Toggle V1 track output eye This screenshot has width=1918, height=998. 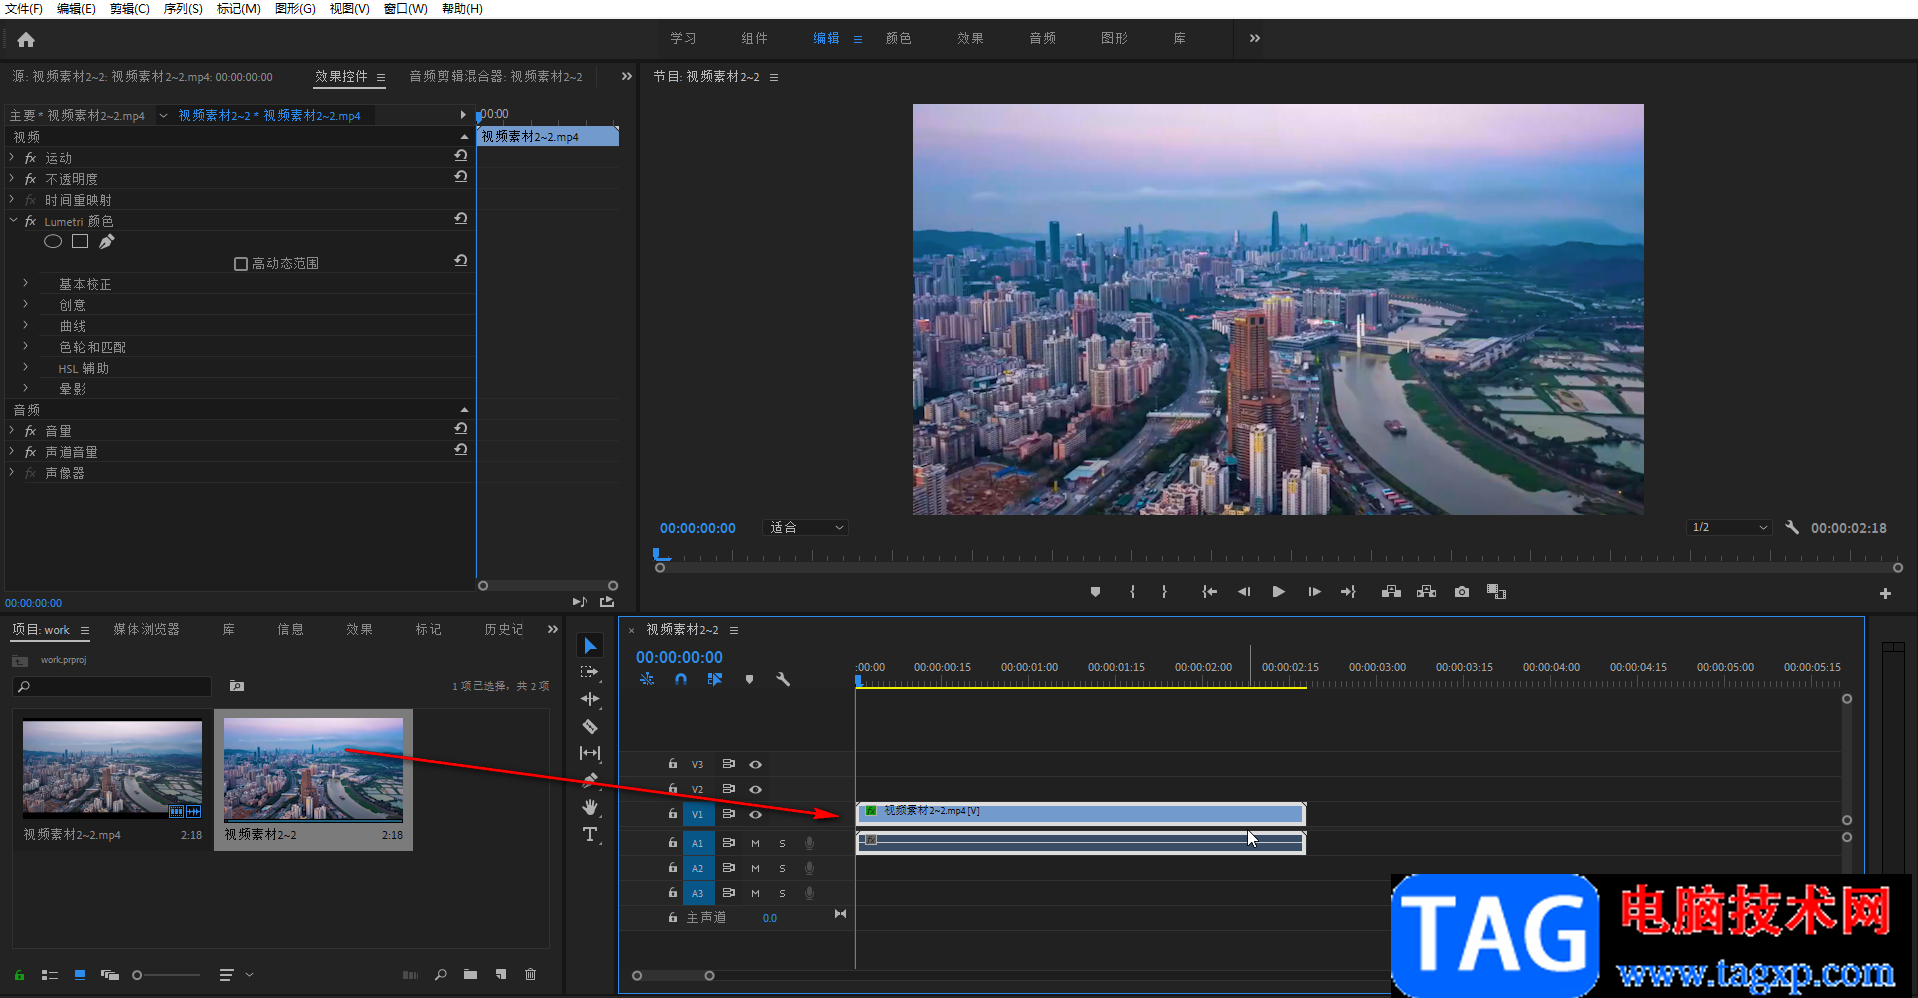click(756, 814)
